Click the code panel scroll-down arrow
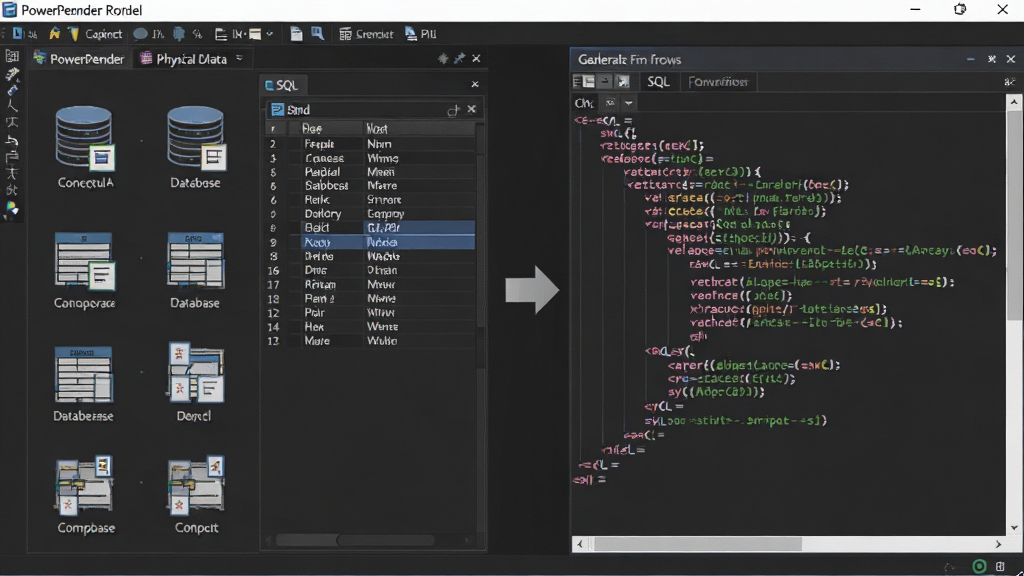 pyautogui.click(x=1014, y=528)
